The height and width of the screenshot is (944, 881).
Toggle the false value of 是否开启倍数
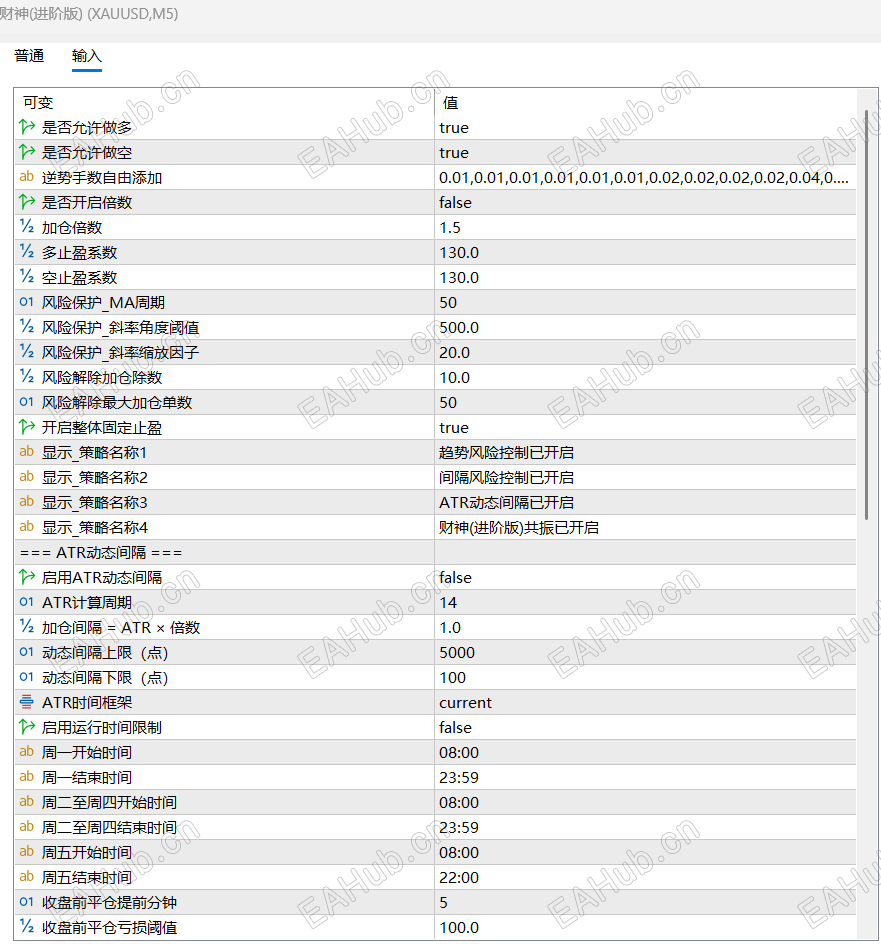tap(455, 203)
